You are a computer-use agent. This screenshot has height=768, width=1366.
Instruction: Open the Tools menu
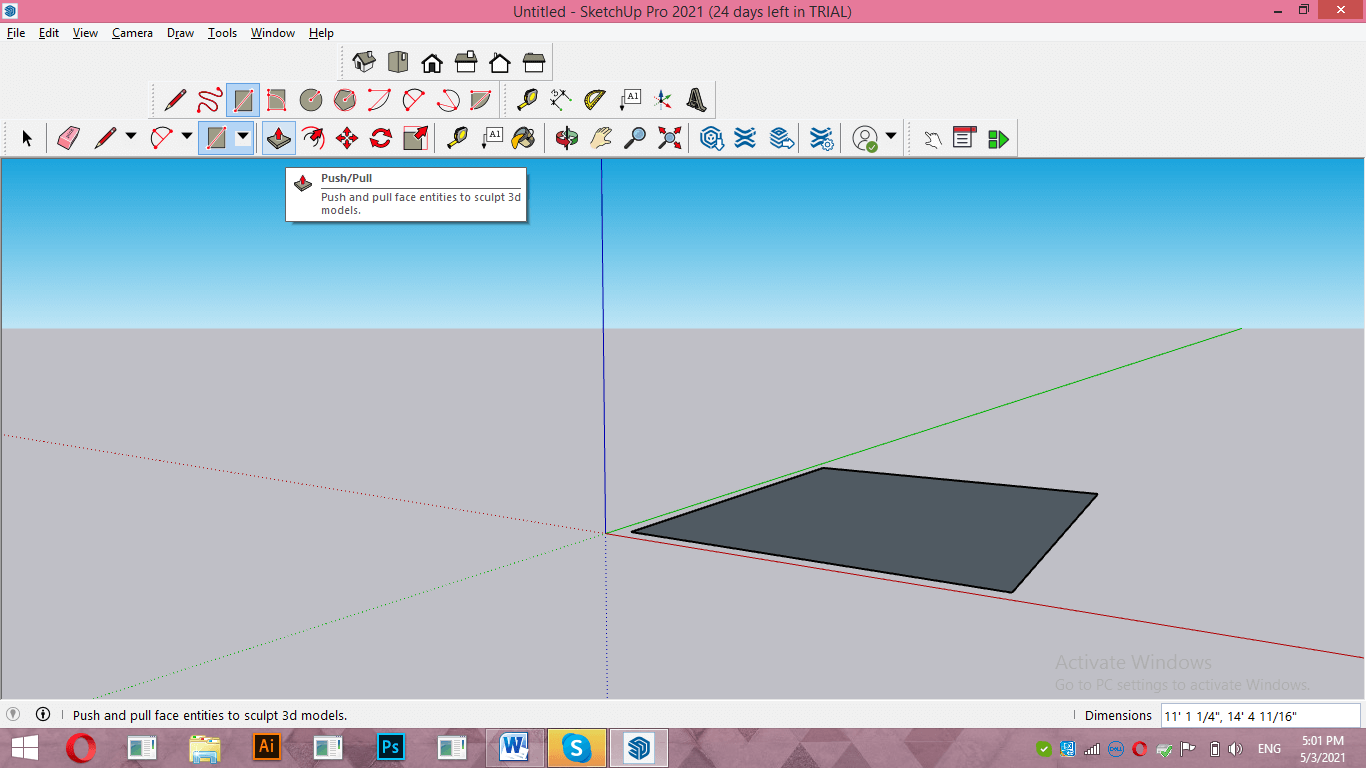pos(222,33)
